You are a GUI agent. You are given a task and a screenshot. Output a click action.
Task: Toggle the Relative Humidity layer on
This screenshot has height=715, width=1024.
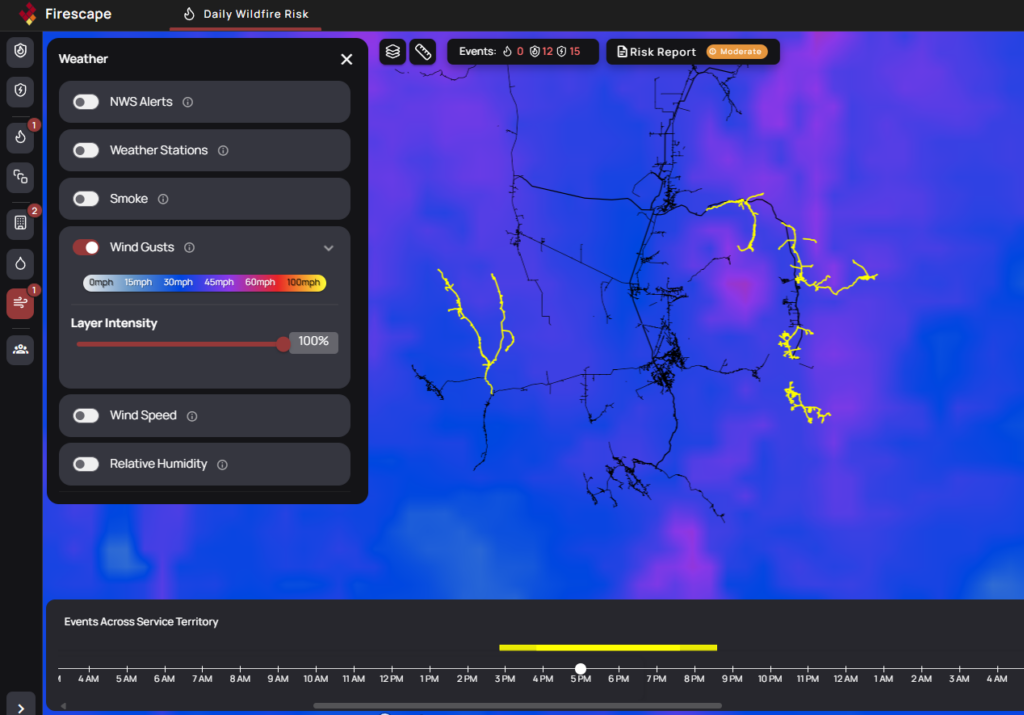86,464
